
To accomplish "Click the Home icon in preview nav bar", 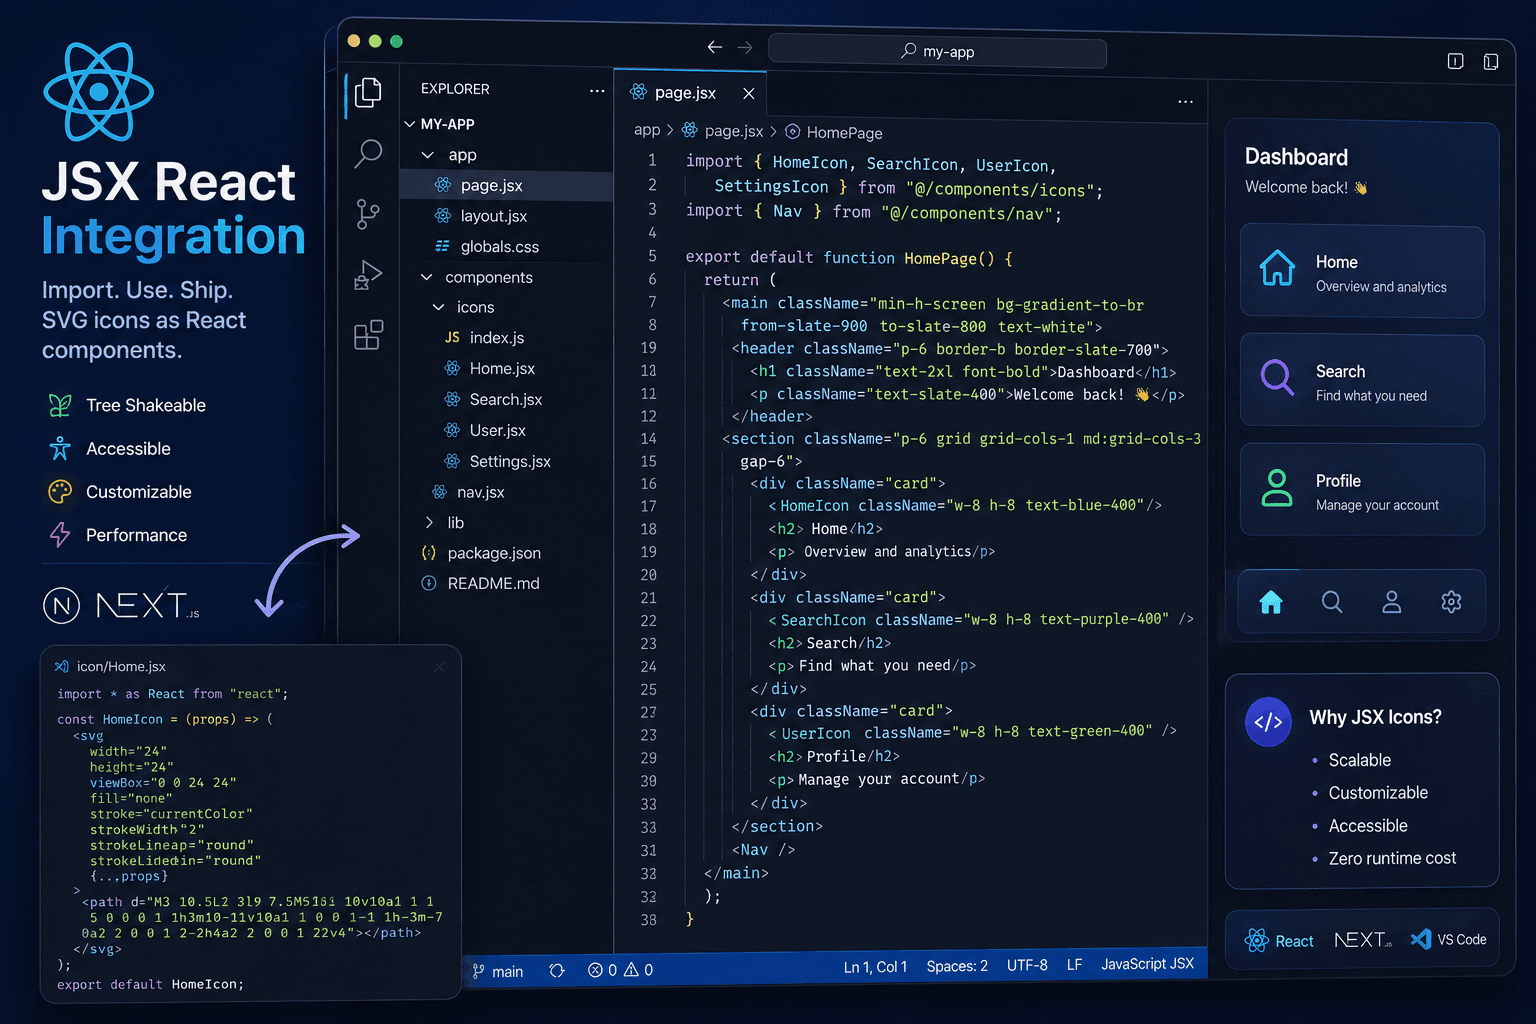I will (x=1271, y=602).
